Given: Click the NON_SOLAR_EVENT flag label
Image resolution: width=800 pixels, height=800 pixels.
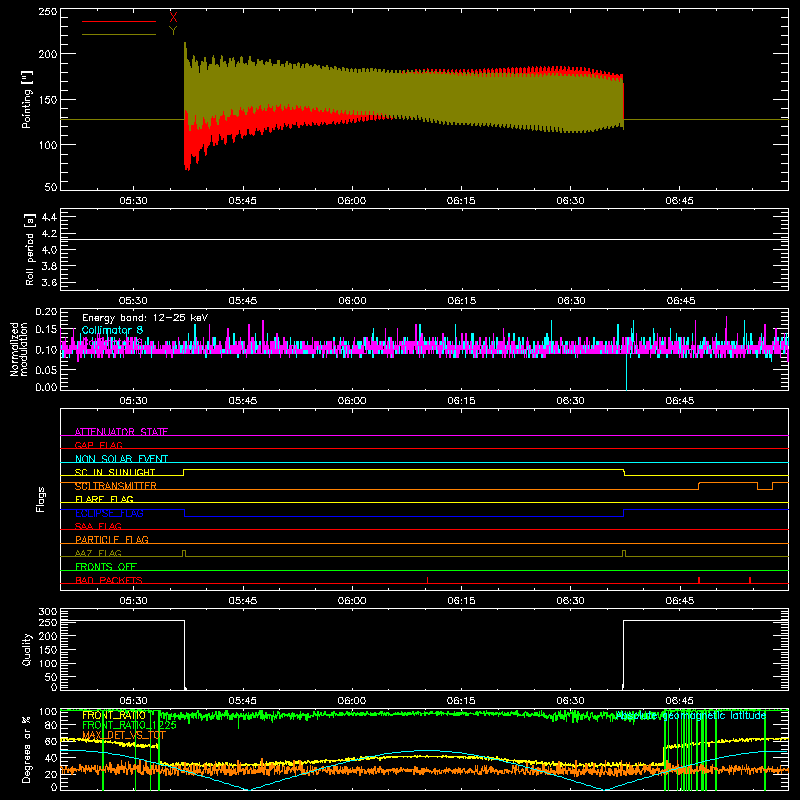Looking at the screenshot, I should pyautogui.click(x=121, y=459).
